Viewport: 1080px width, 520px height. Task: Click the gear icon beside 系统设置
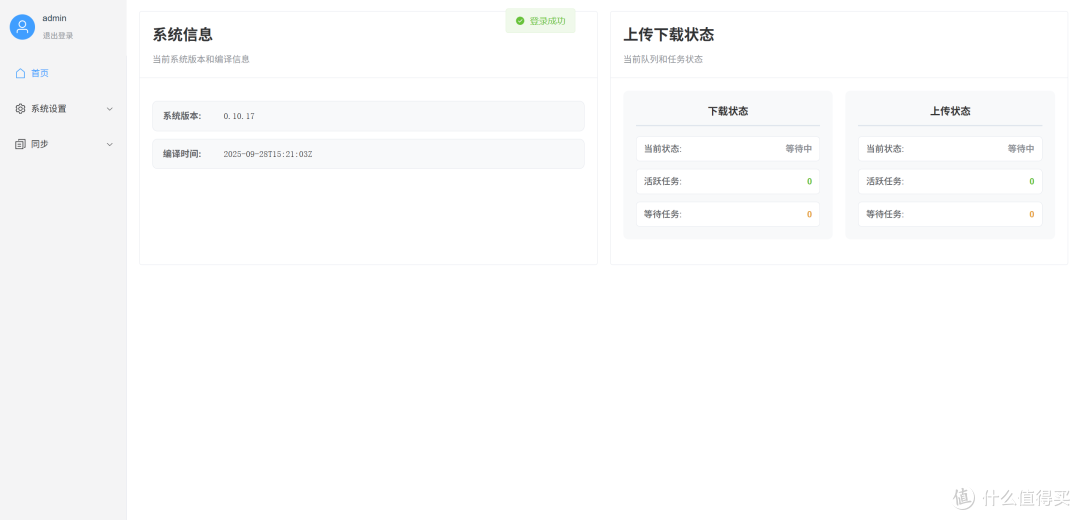[20, 109]
